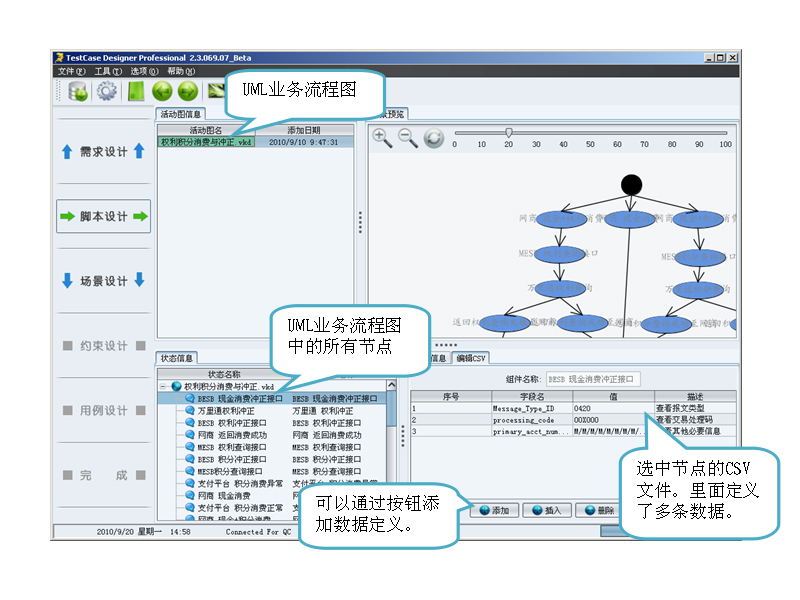Zoom out of the diagram preview
Viewport: 800px width, 600px height.
408,138
